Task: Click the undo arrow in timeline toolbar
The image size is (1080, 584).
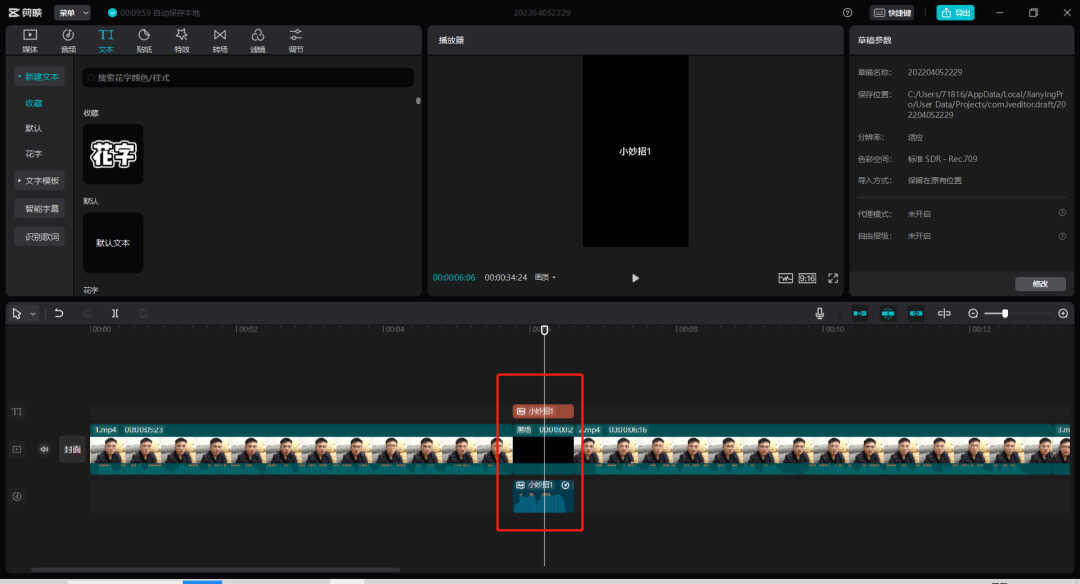Action: [59, 313]
